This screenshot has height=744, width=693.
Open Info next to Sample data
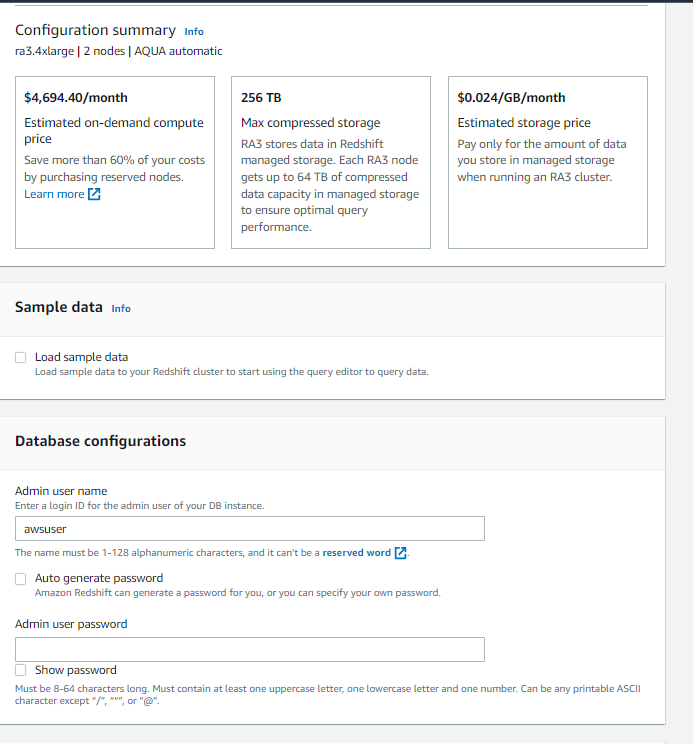[121, 309]
